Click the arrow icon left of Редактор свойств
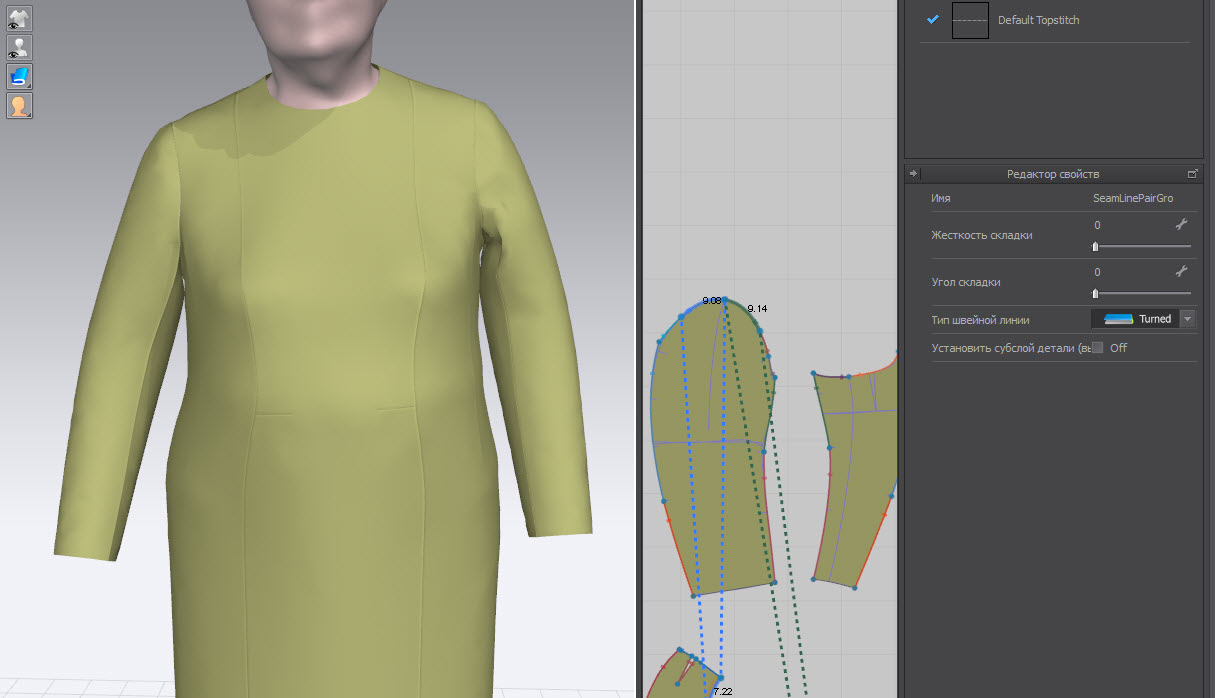This screenshot has height=698, width=1215. click(x=913, y=174)
